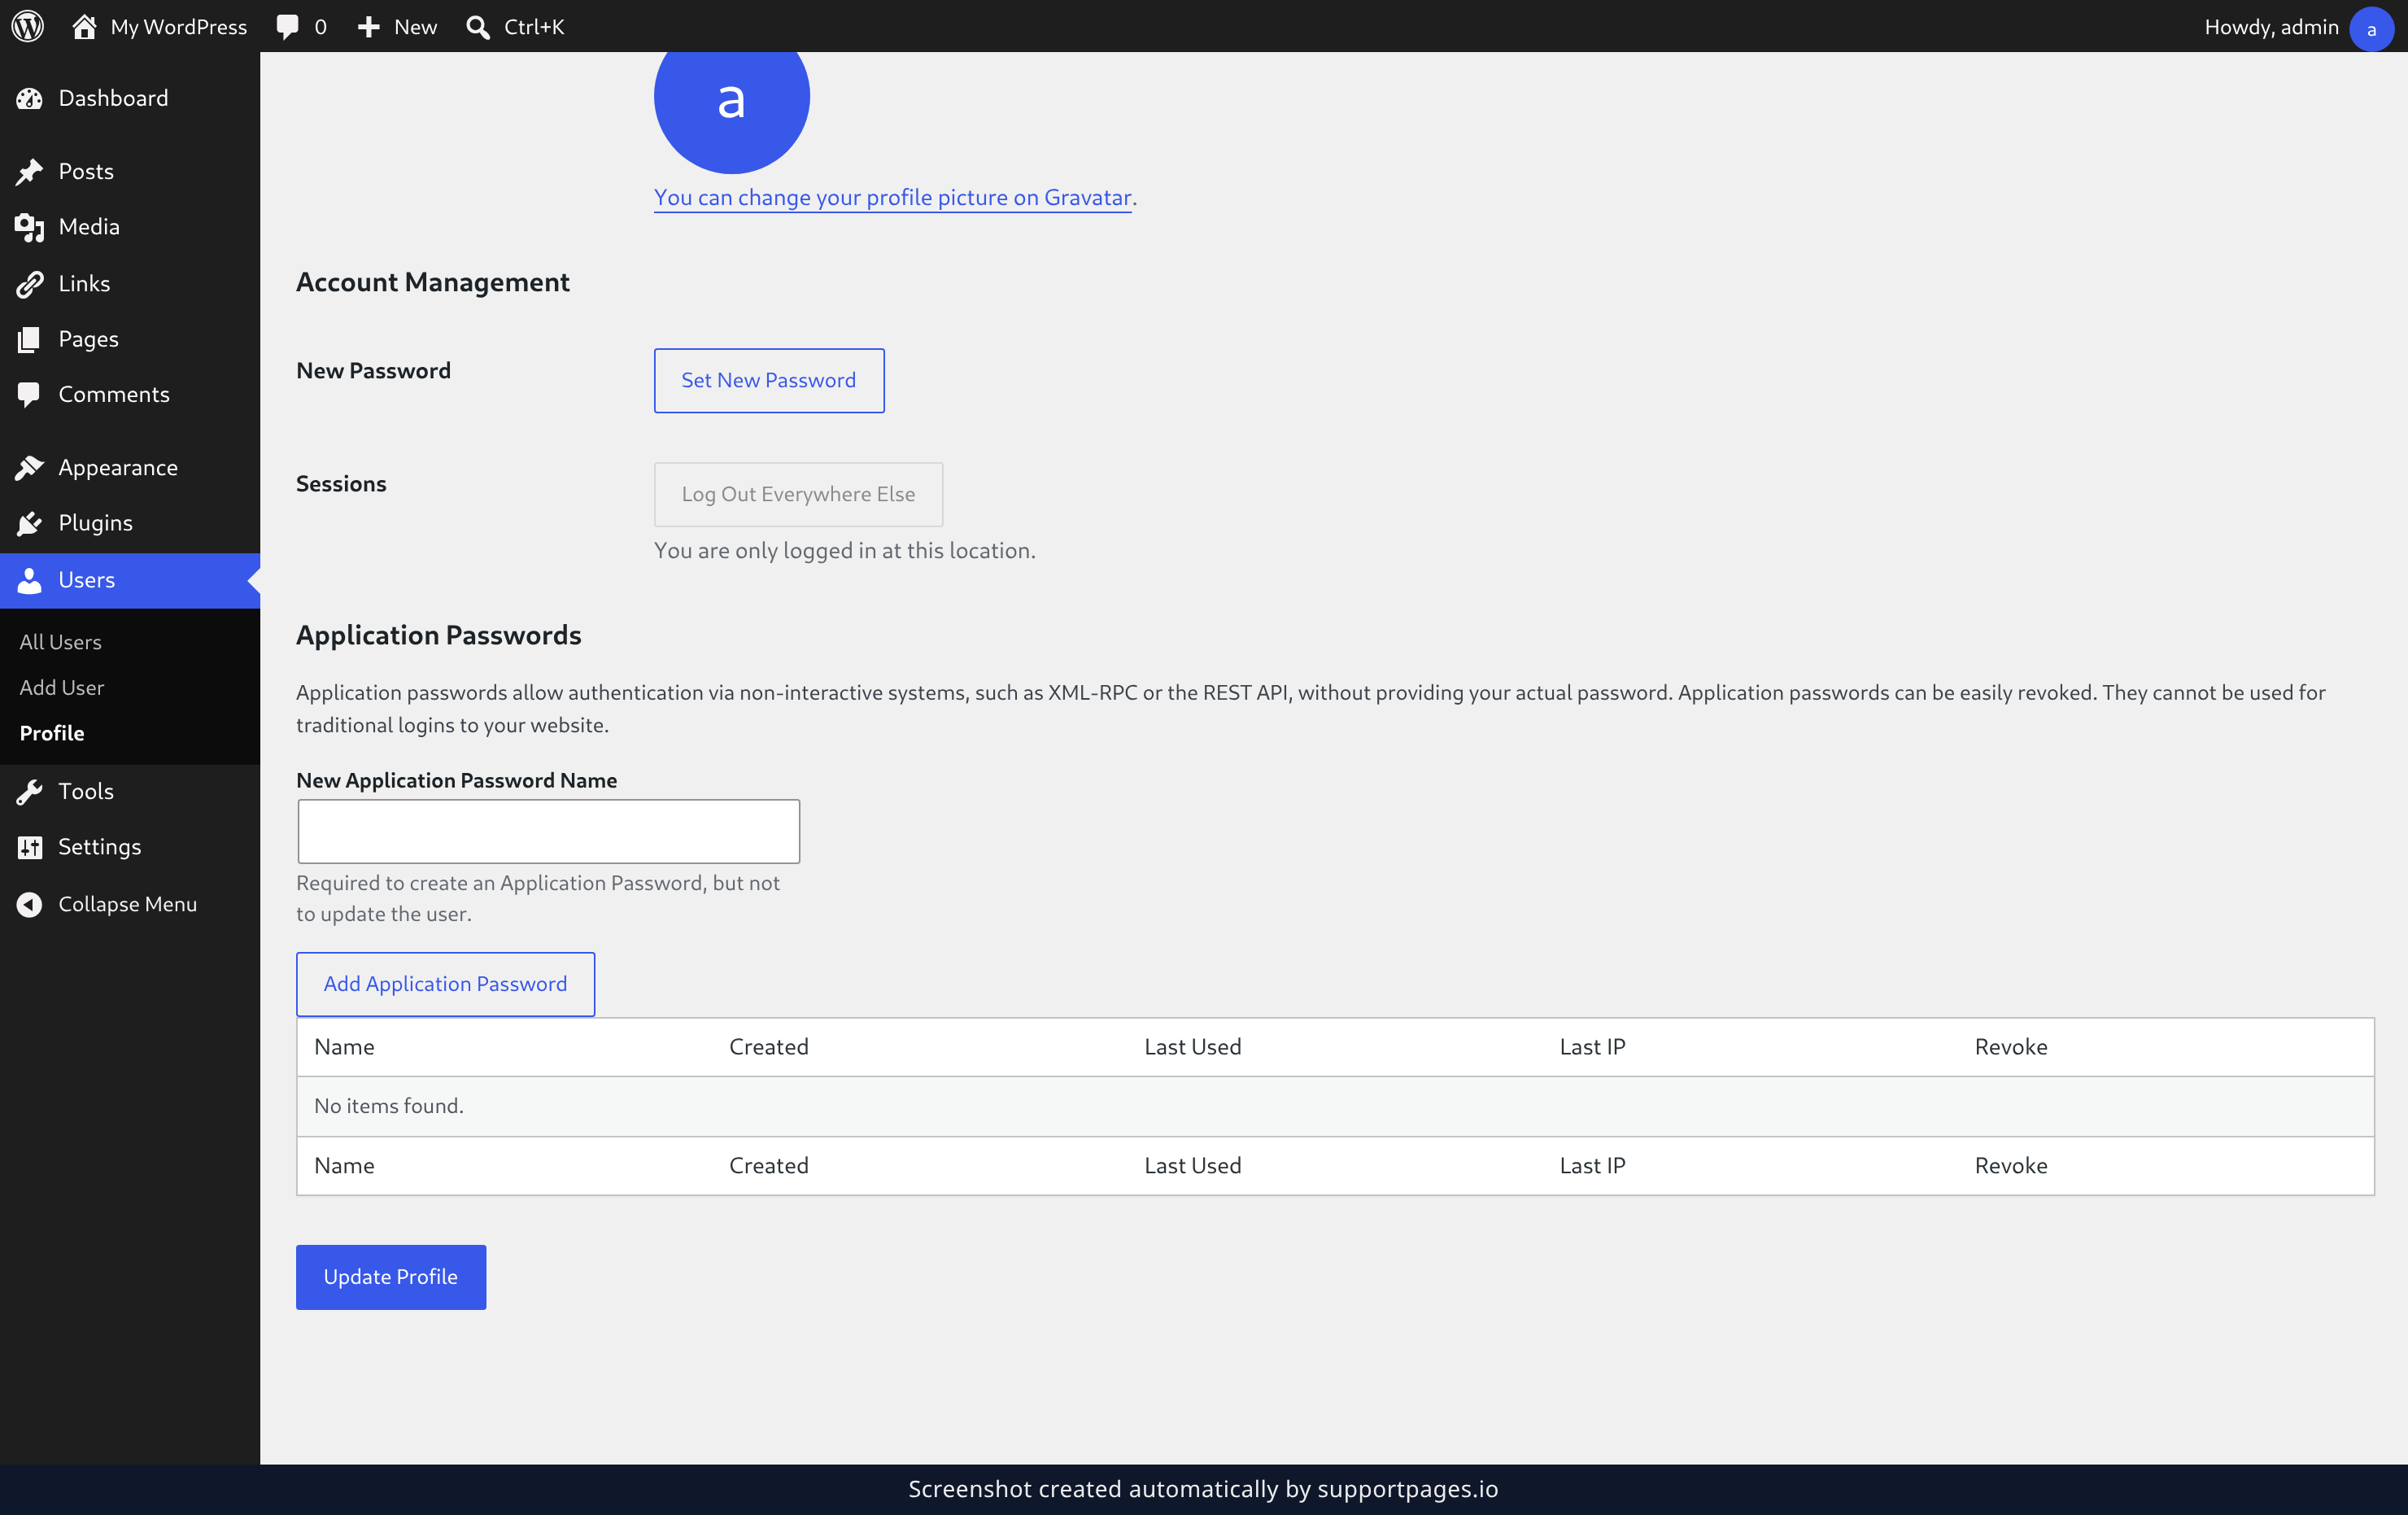Click the Collapse Menu arrow icon
This screenshot has height=1515, width=2408.
pyautogui.click(x=29, y=904)
